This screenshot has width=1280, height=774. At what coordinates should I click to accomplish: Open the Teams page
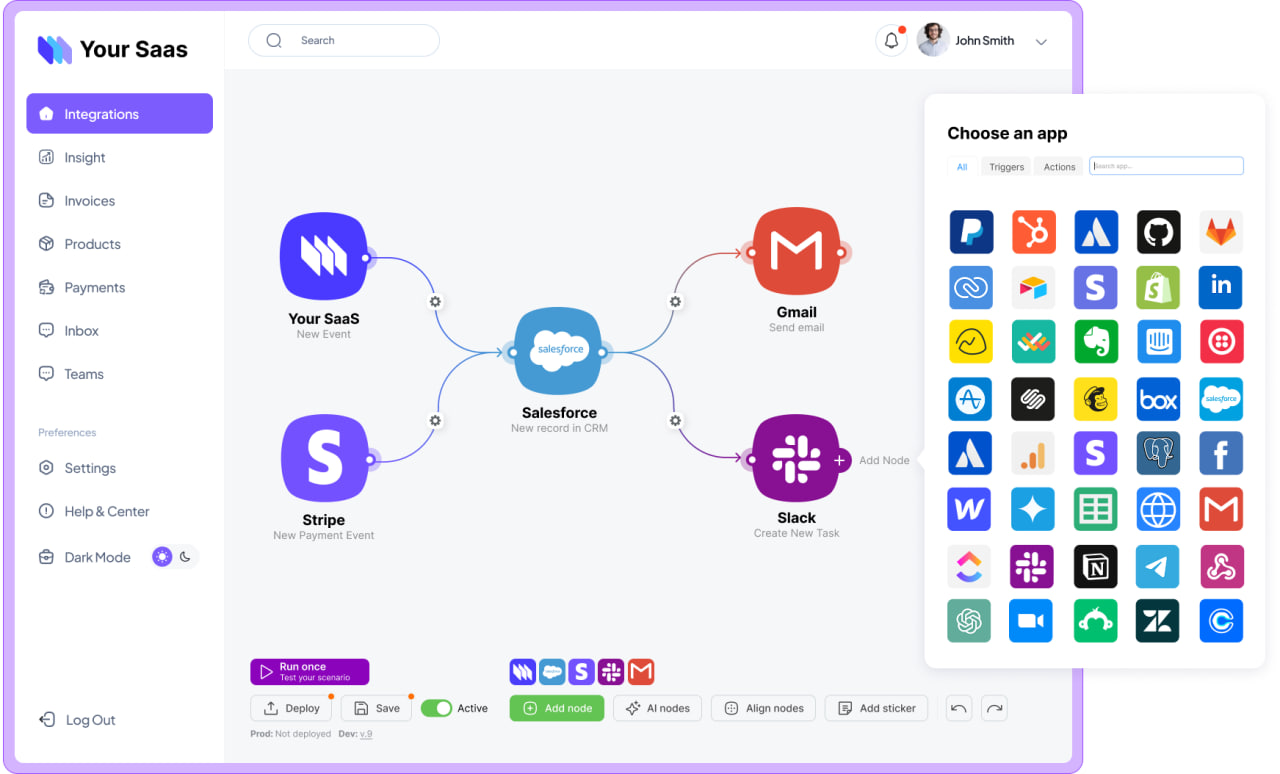coord(71,374)
